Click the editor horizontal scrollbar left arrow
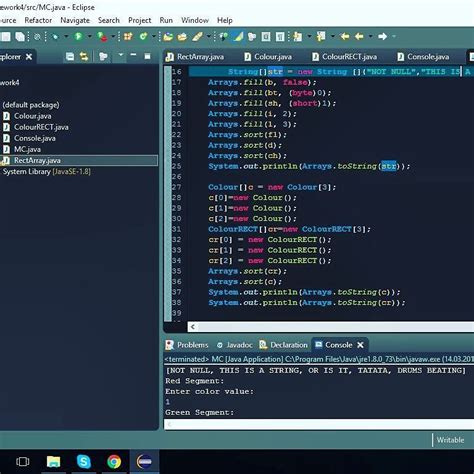Viewport: 474px width, 474px height. click(x=193, y=327)
